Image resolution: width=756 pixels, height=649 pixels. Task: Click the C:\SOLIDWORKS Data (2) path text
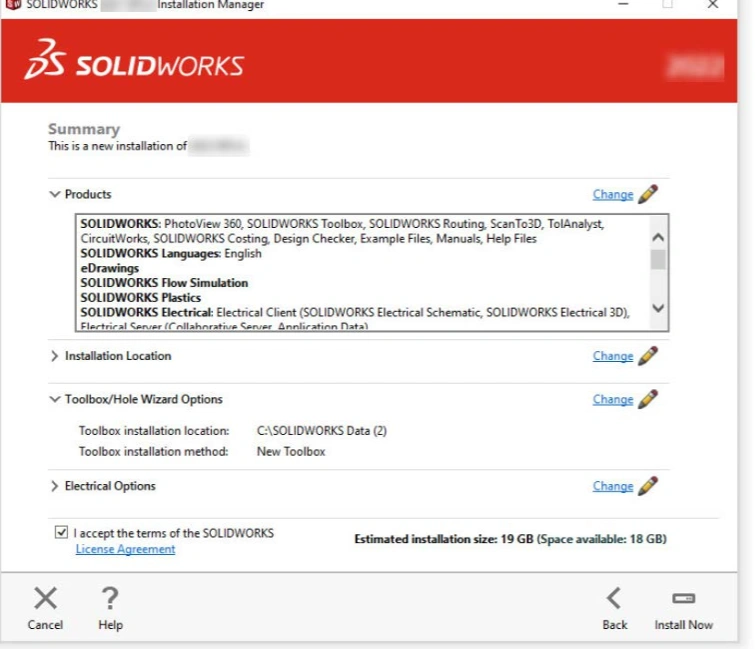[x=322, y=431]
